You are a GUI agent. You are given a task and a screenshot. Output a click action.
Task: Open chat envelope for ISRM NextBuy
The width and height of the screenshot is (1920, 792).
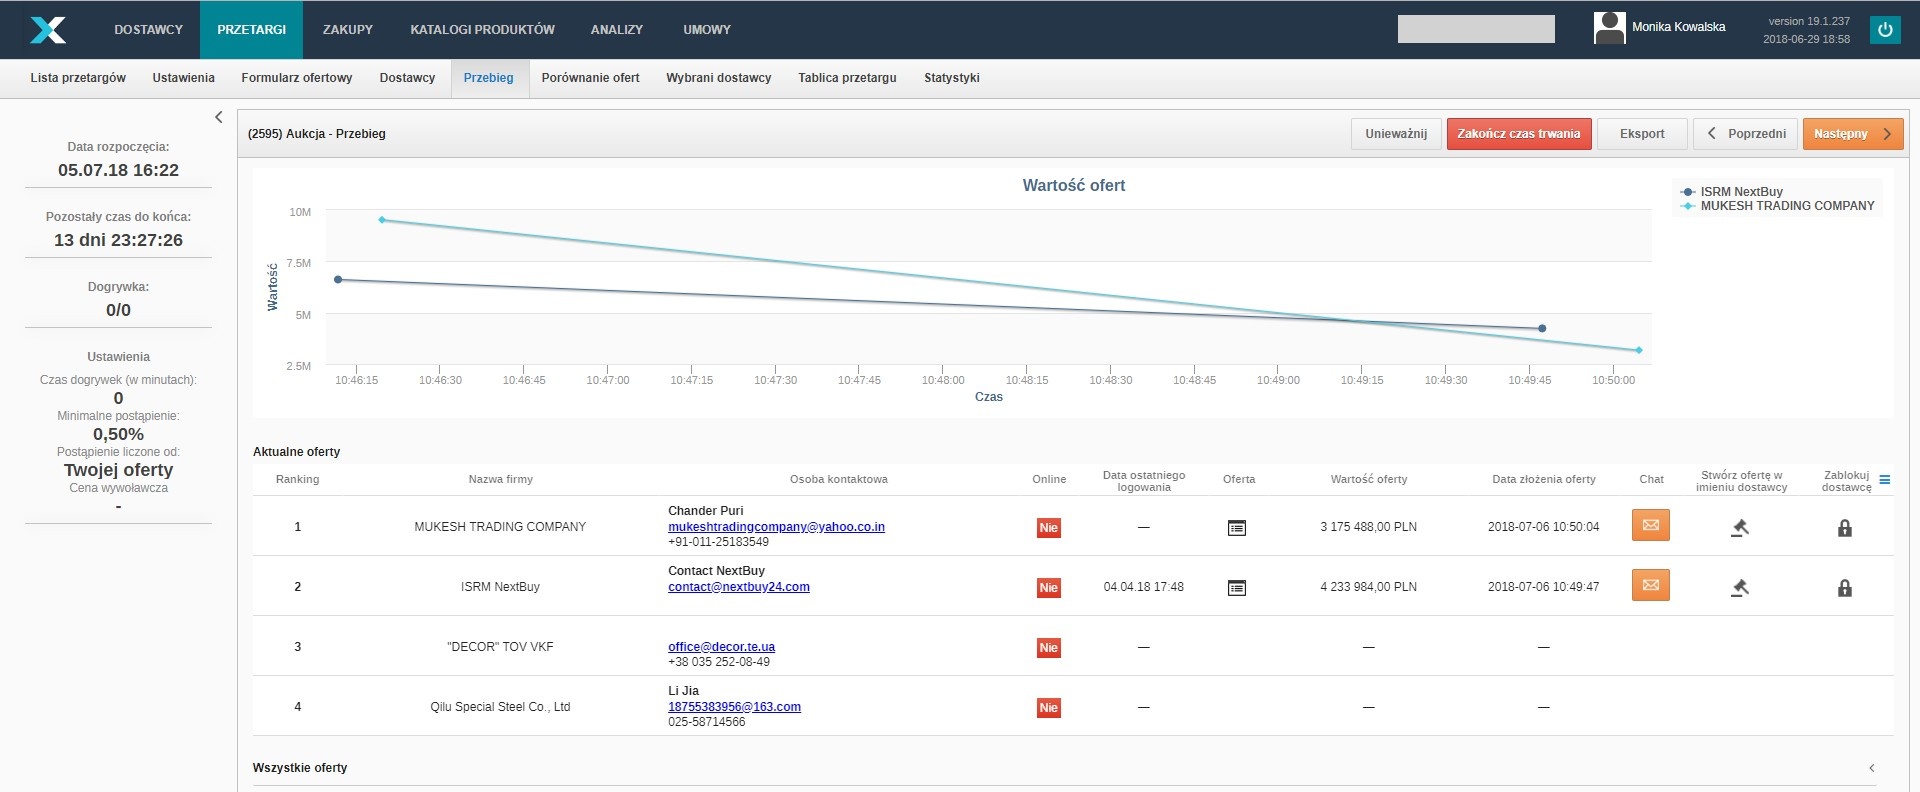(1650, 586)
